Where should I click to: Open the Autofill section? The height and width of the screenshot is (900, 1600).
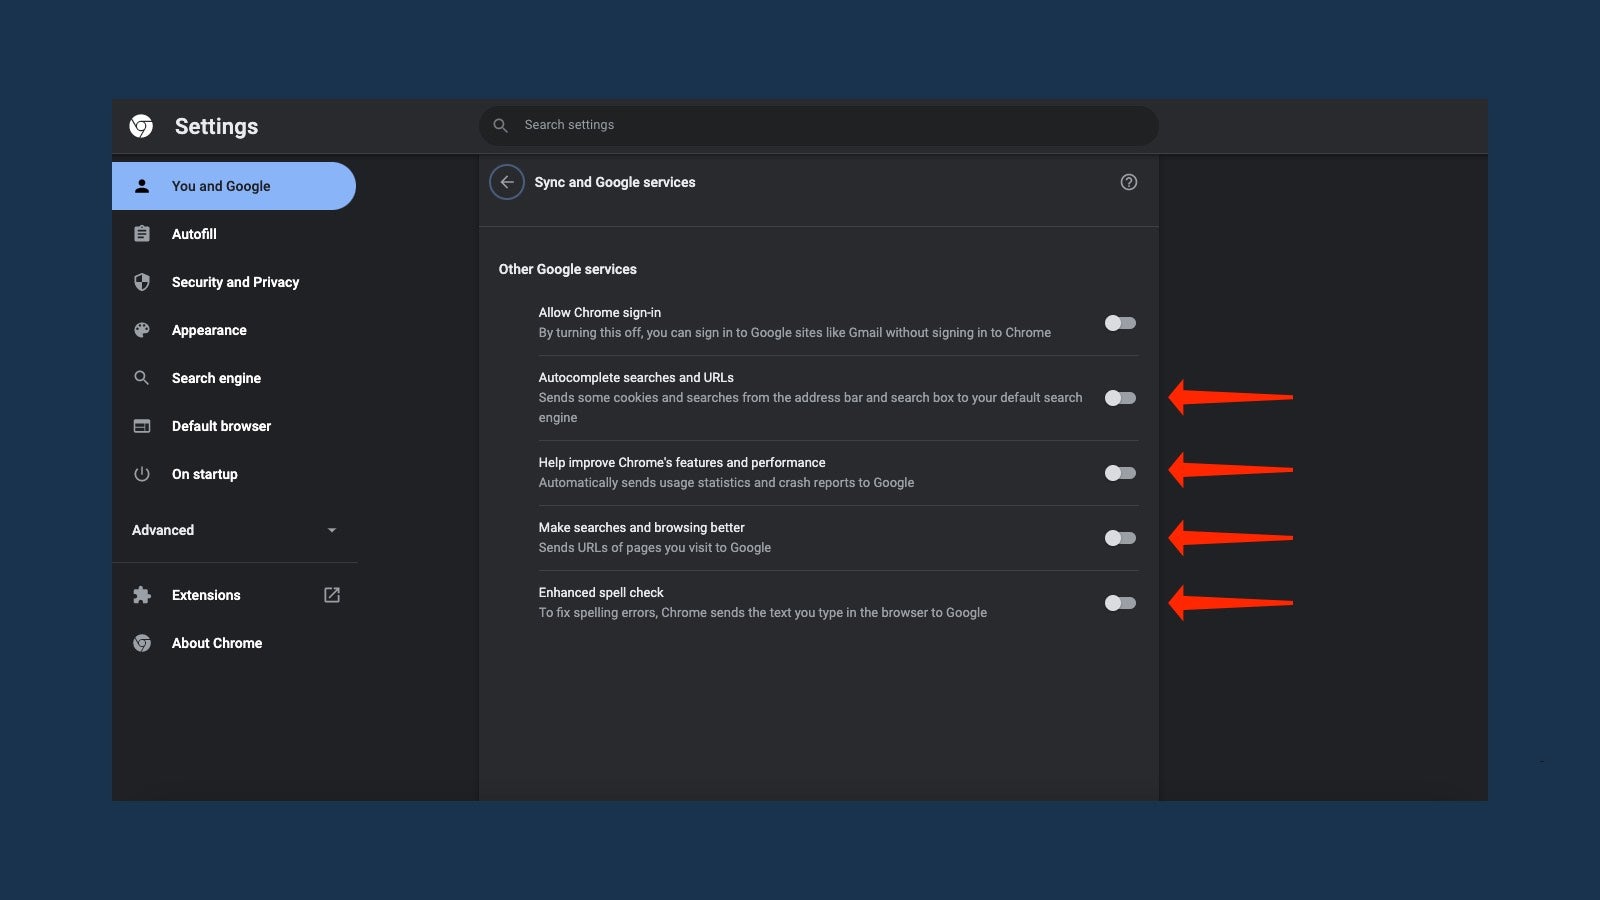234,234
